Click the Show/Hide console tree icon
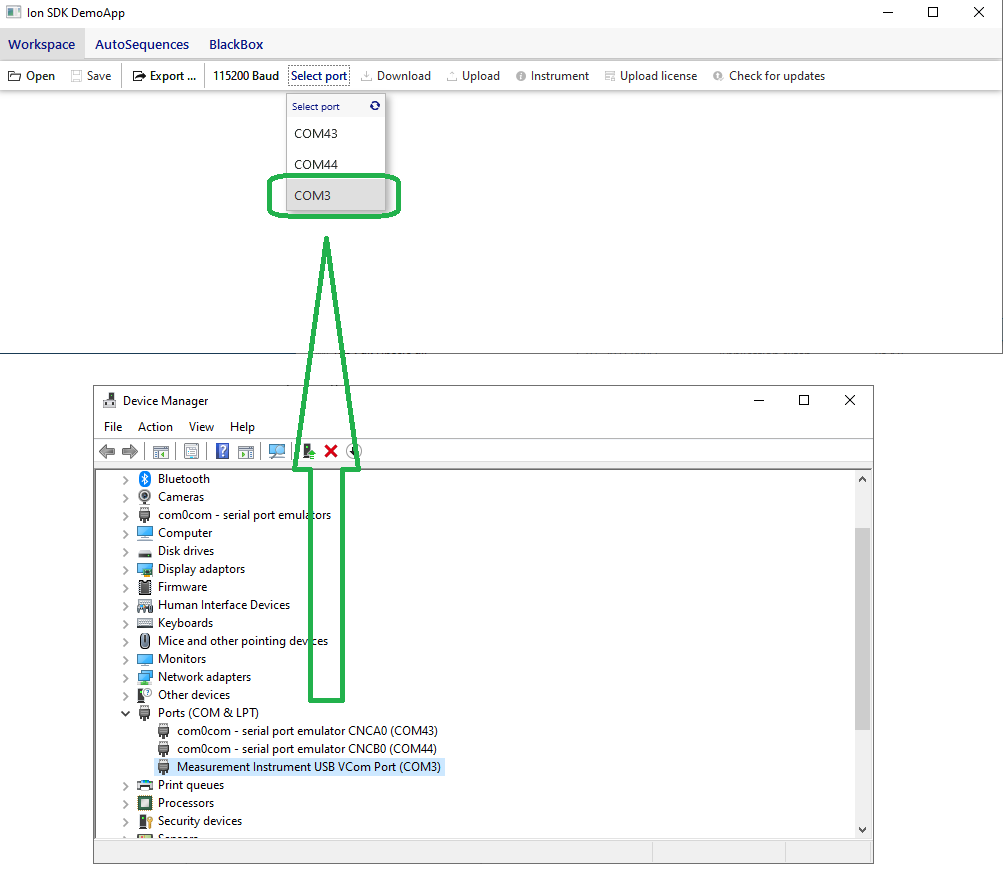Viewport: 1005px width, 871px height. pyautogui.click(x=160, y=452)
